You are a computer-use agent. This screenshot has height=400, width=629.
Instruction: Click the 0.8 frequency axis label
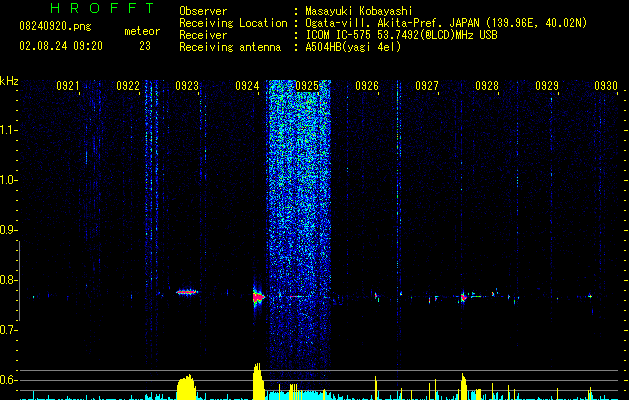(x=7, y=280)
